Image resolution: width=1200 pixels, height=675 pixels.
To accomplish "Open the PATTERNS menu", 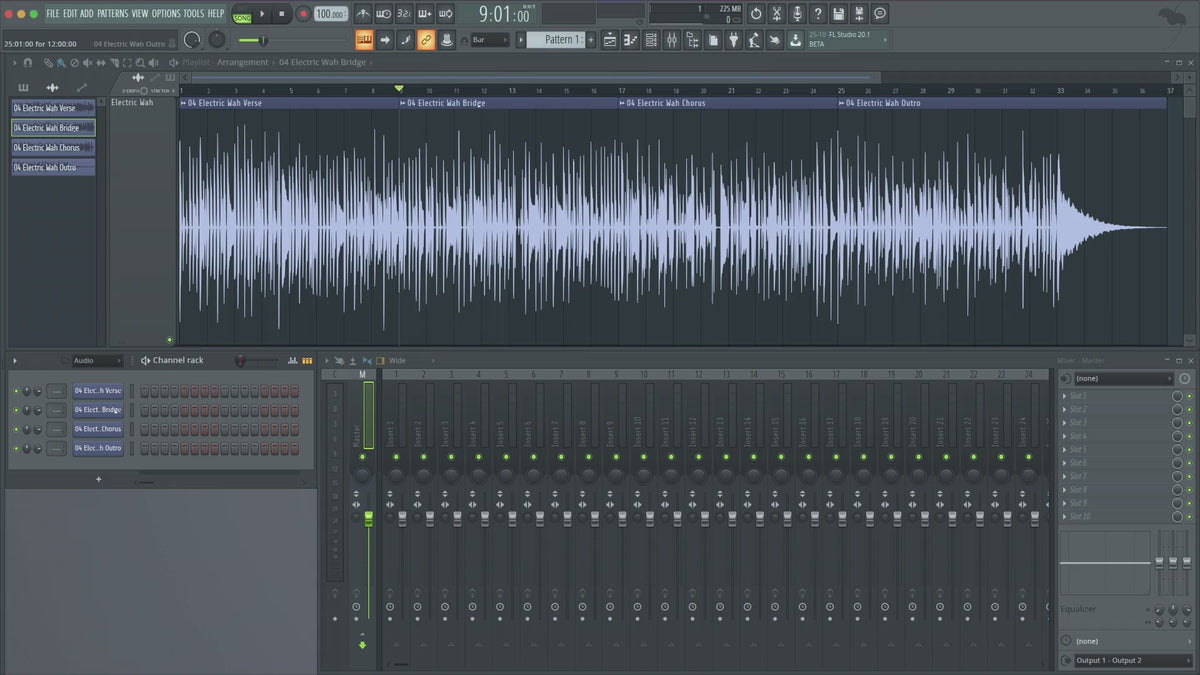I will [x=112, y=13].
